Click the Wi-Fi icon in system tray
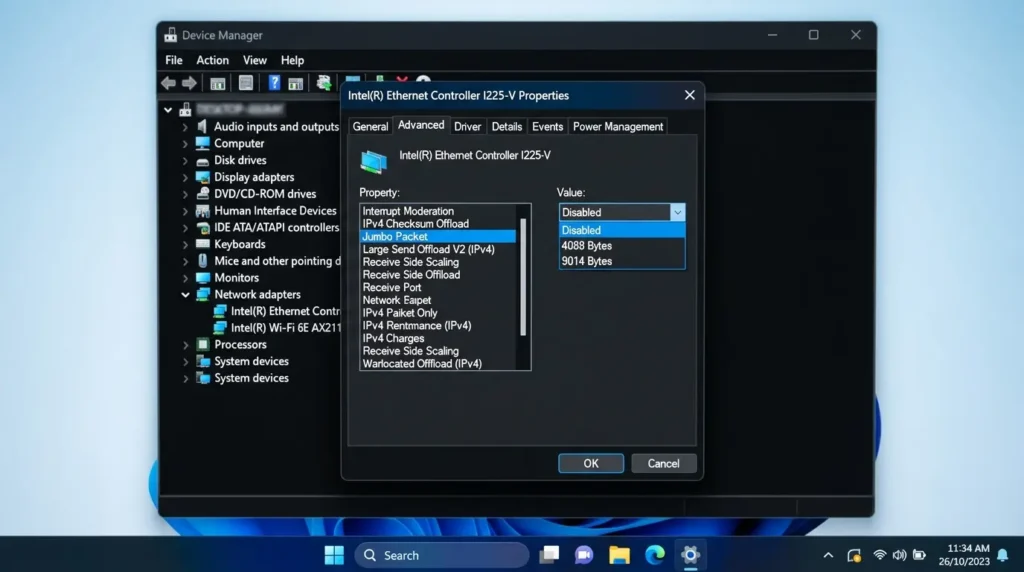 (880, 555)
